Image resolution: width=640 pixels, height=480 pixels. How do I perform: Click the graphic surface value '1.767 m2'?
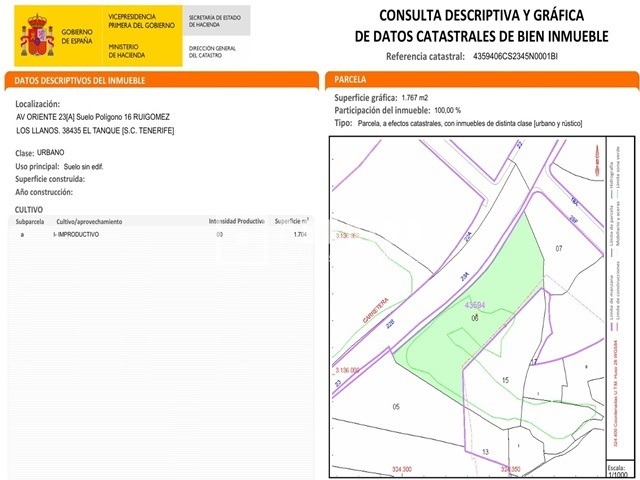[415, 98]
